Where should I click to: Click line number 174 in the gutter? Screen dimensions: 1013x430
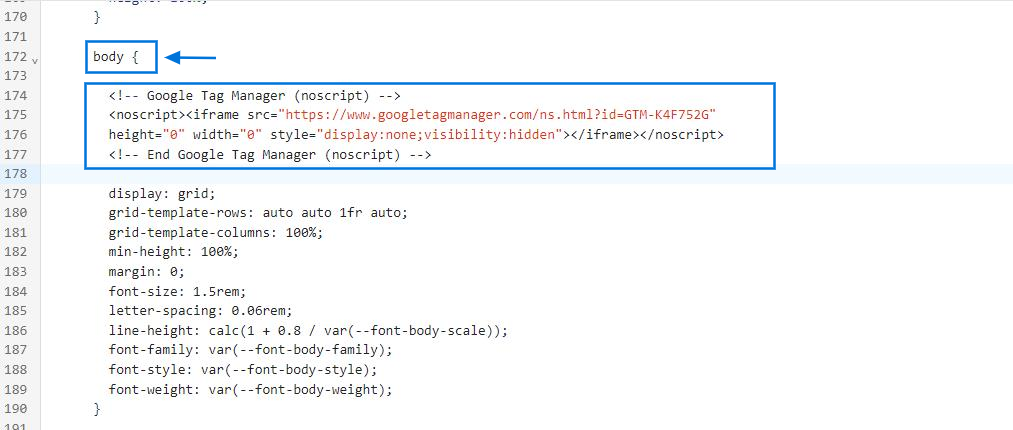click(x=16, y=96)
